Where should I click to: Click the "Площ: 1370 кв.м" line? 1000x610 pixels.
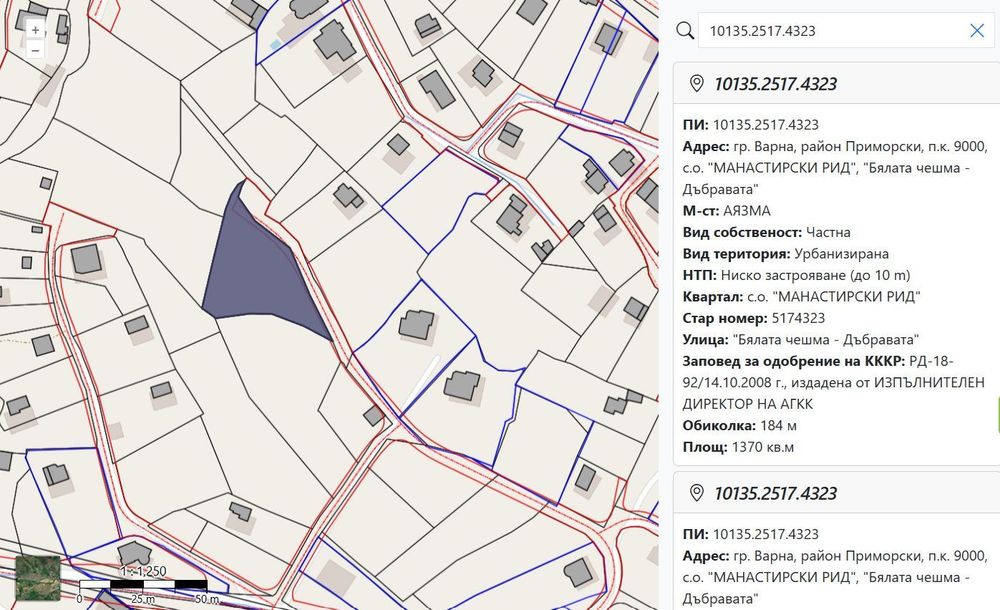738,447
